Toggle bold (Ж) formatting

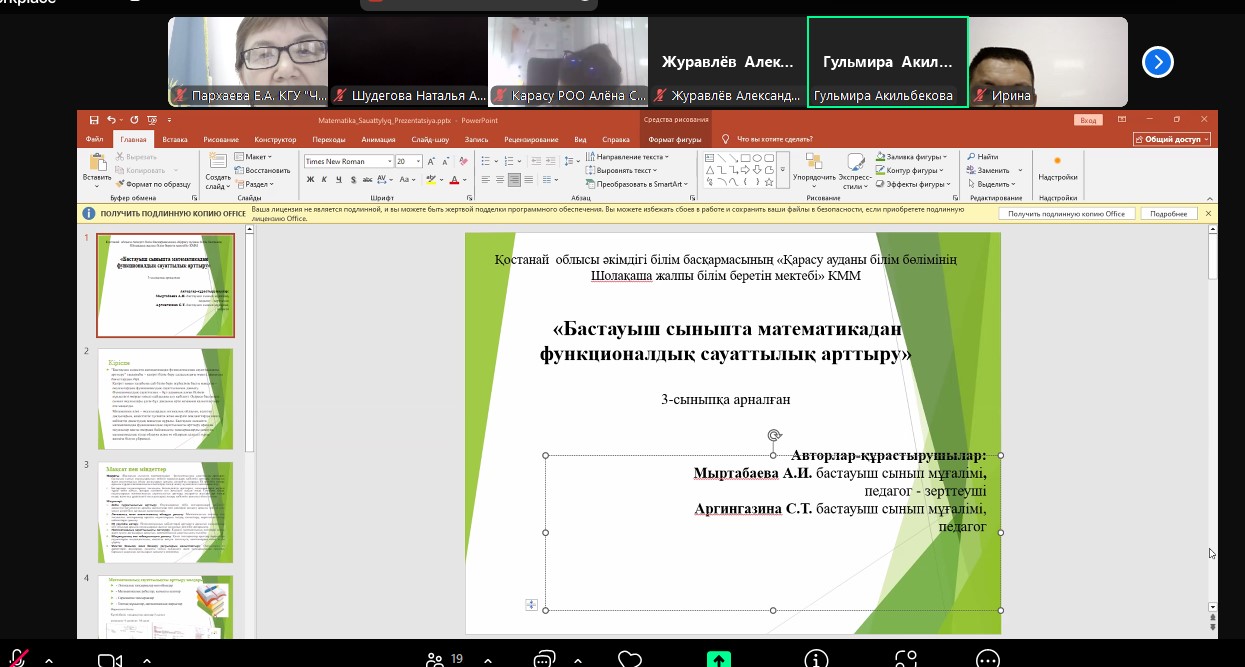[x=310, y=180]
